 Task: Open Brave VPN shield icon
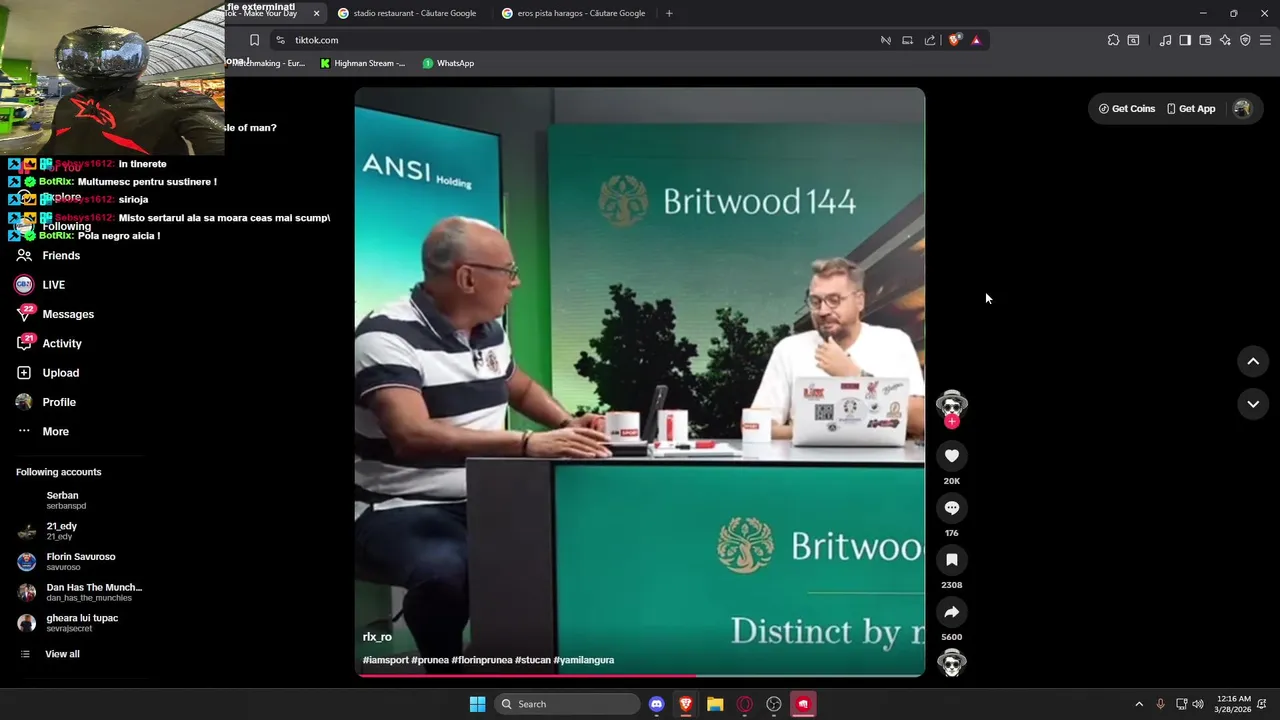click(x=1245, y=40)
